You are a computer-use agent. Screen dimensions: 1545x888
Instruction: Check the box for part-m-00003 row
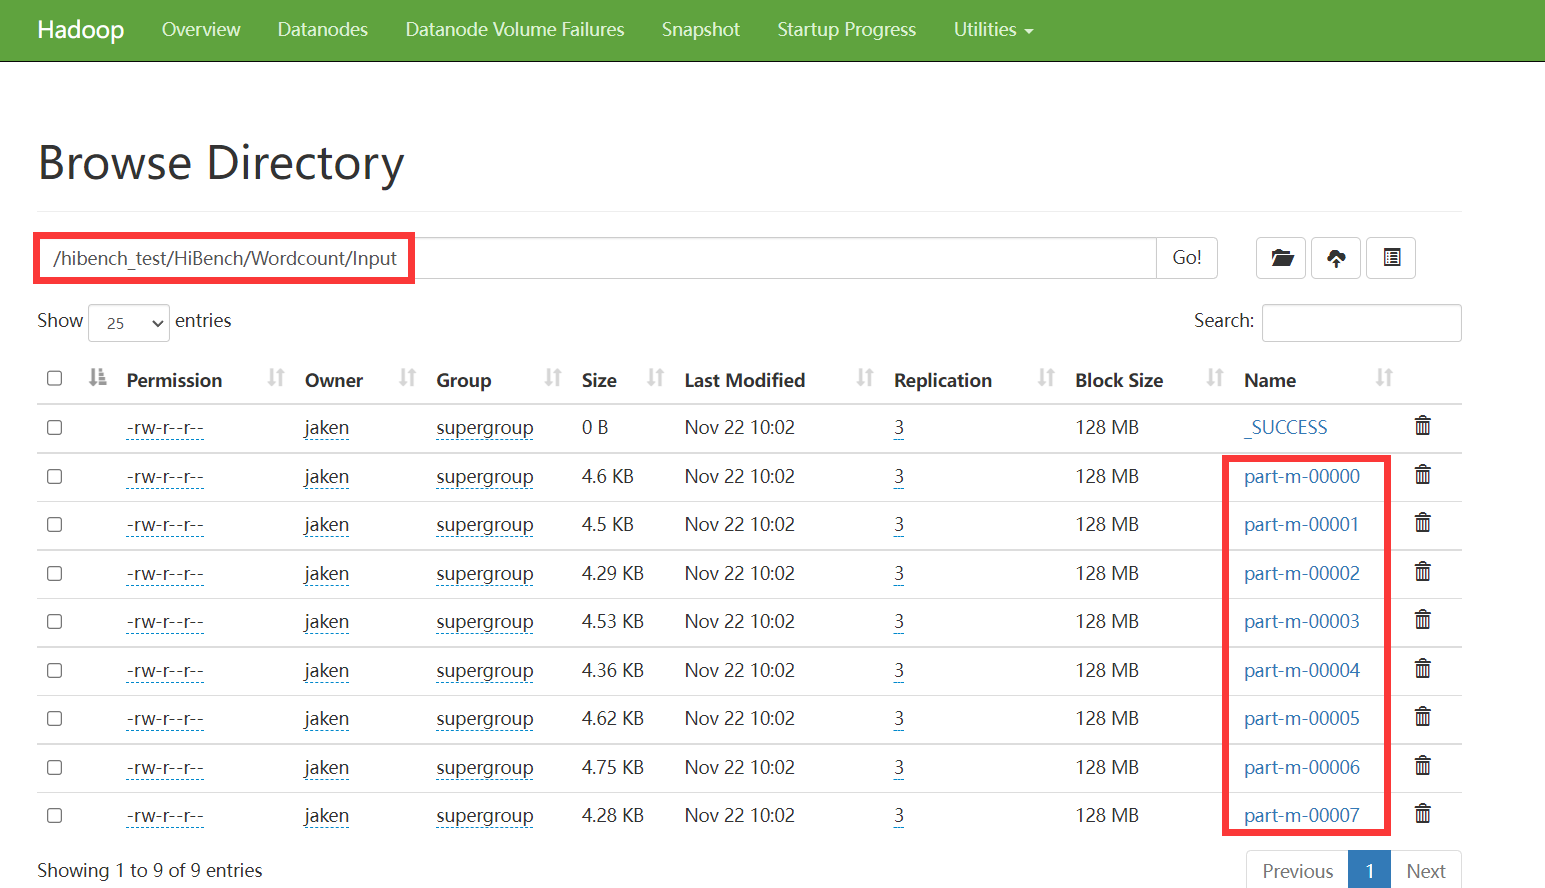(x=54, y=621)
